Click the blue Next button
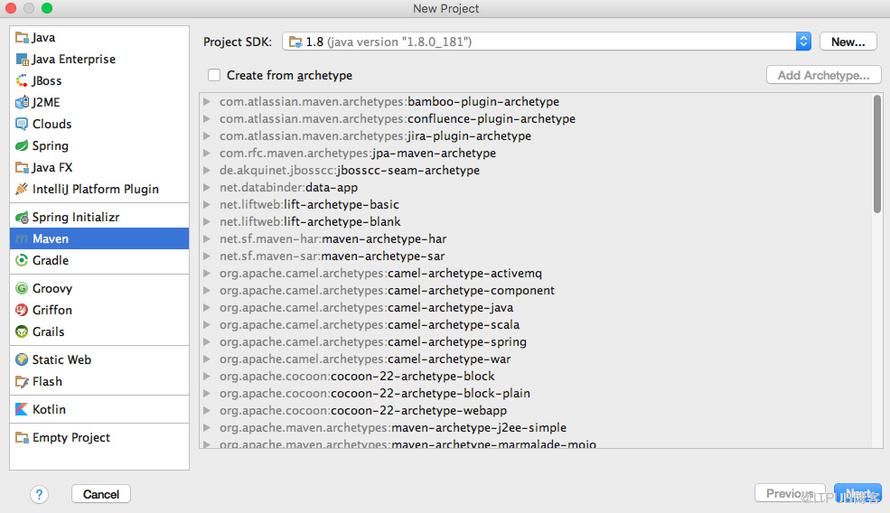The image size is (890, 513). coord(858,493)
